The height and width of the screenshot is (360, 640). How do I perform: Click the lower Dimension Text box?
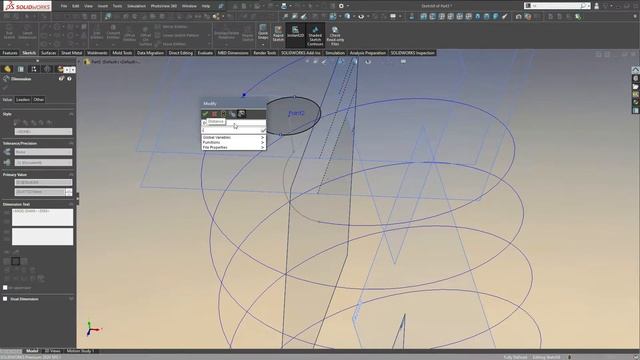[42, 237]
